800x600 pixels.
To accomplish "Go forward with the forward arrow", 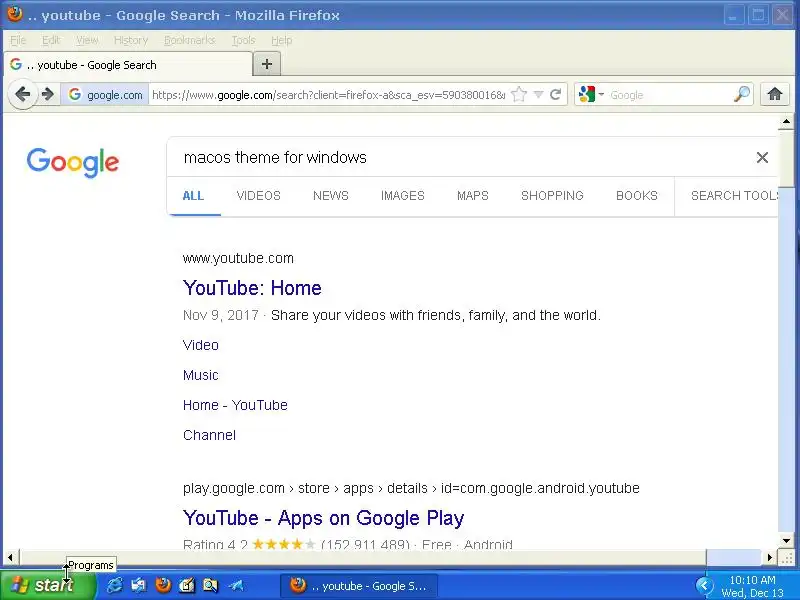I will pos(47,94).
